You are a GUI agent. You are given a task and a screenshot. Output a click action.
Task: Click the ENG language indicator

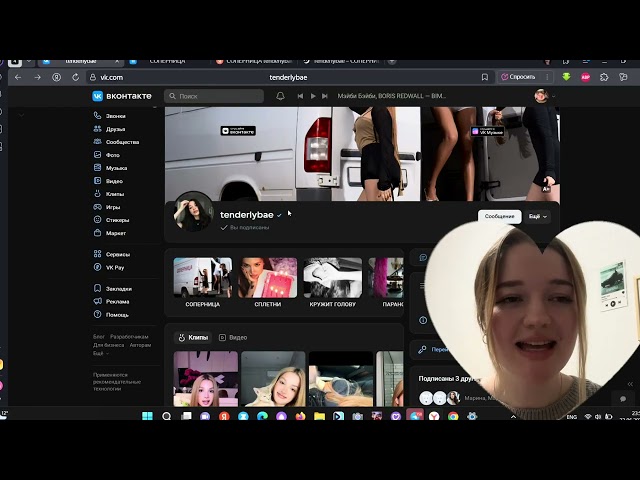point(572,417)
